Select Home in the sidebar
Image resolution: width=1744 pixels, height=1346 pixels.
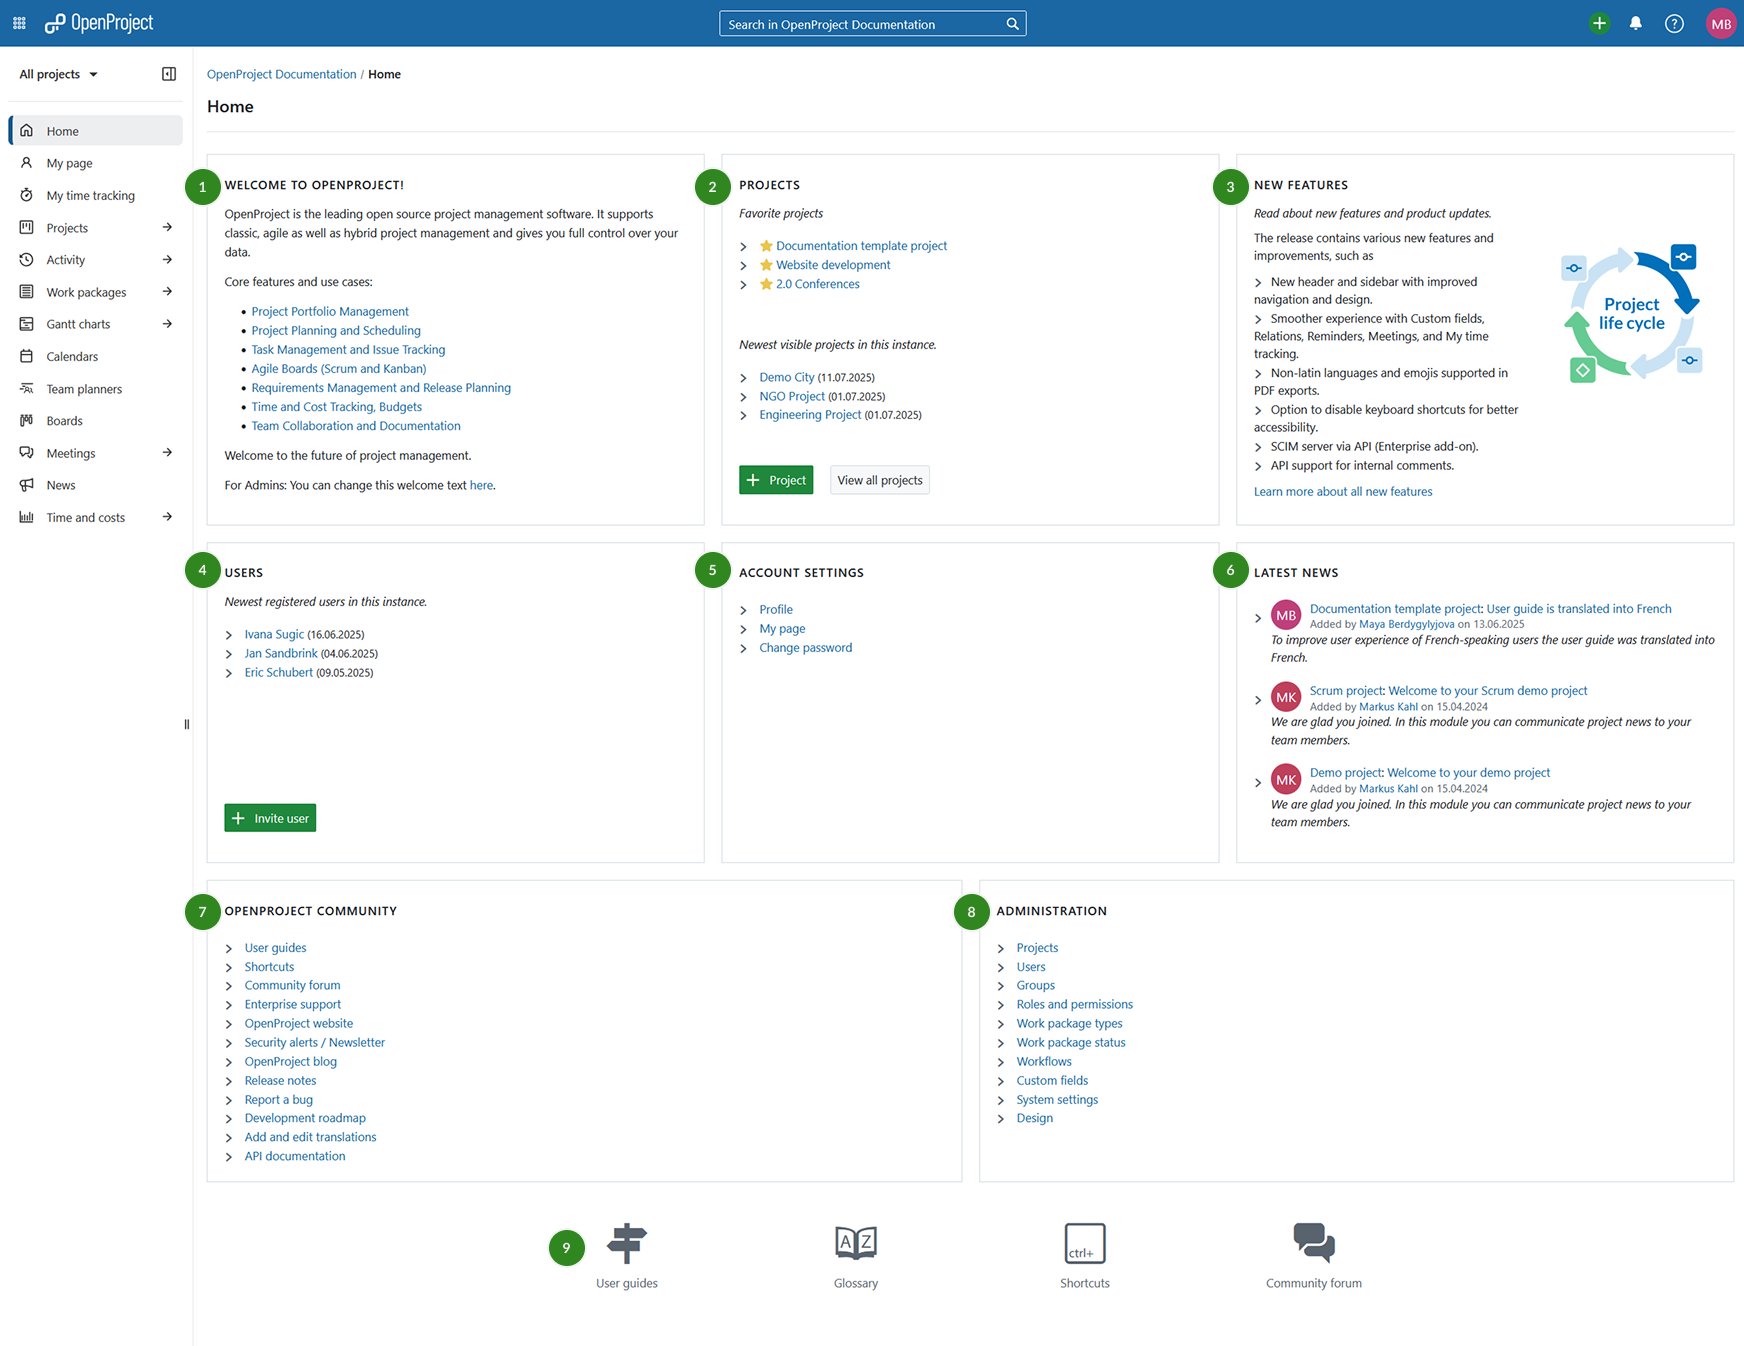pyautogui.click(x=96, y=131)
